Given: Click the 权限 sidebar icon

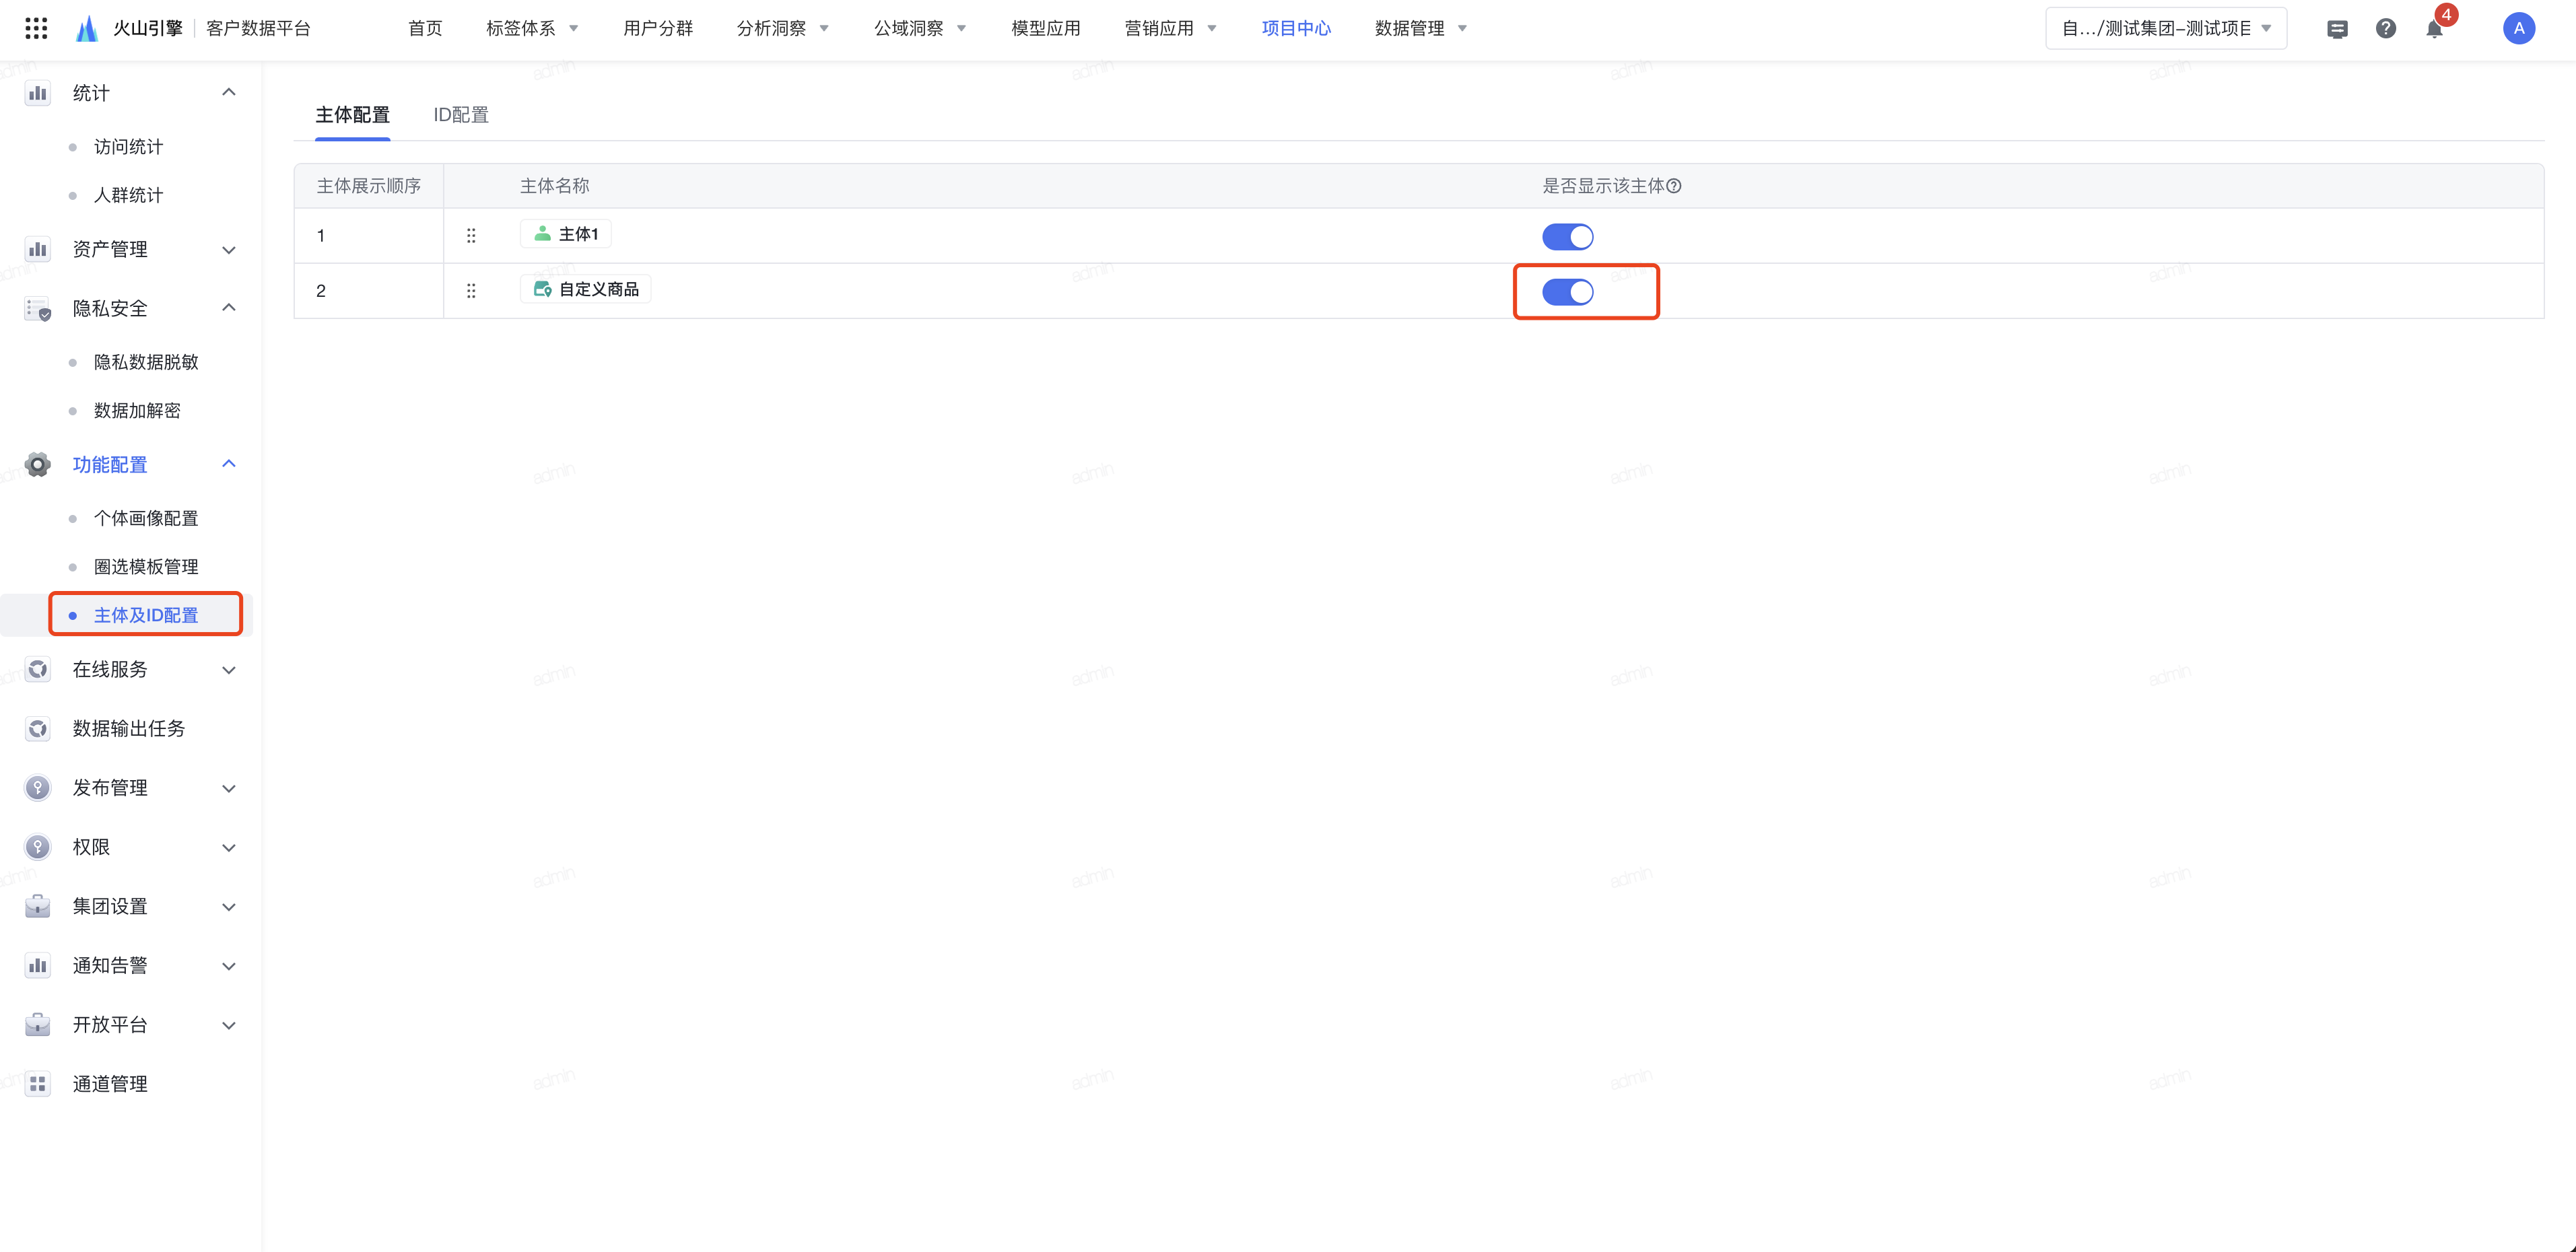Looking at the screenshot, I should (x=38, y=847).
